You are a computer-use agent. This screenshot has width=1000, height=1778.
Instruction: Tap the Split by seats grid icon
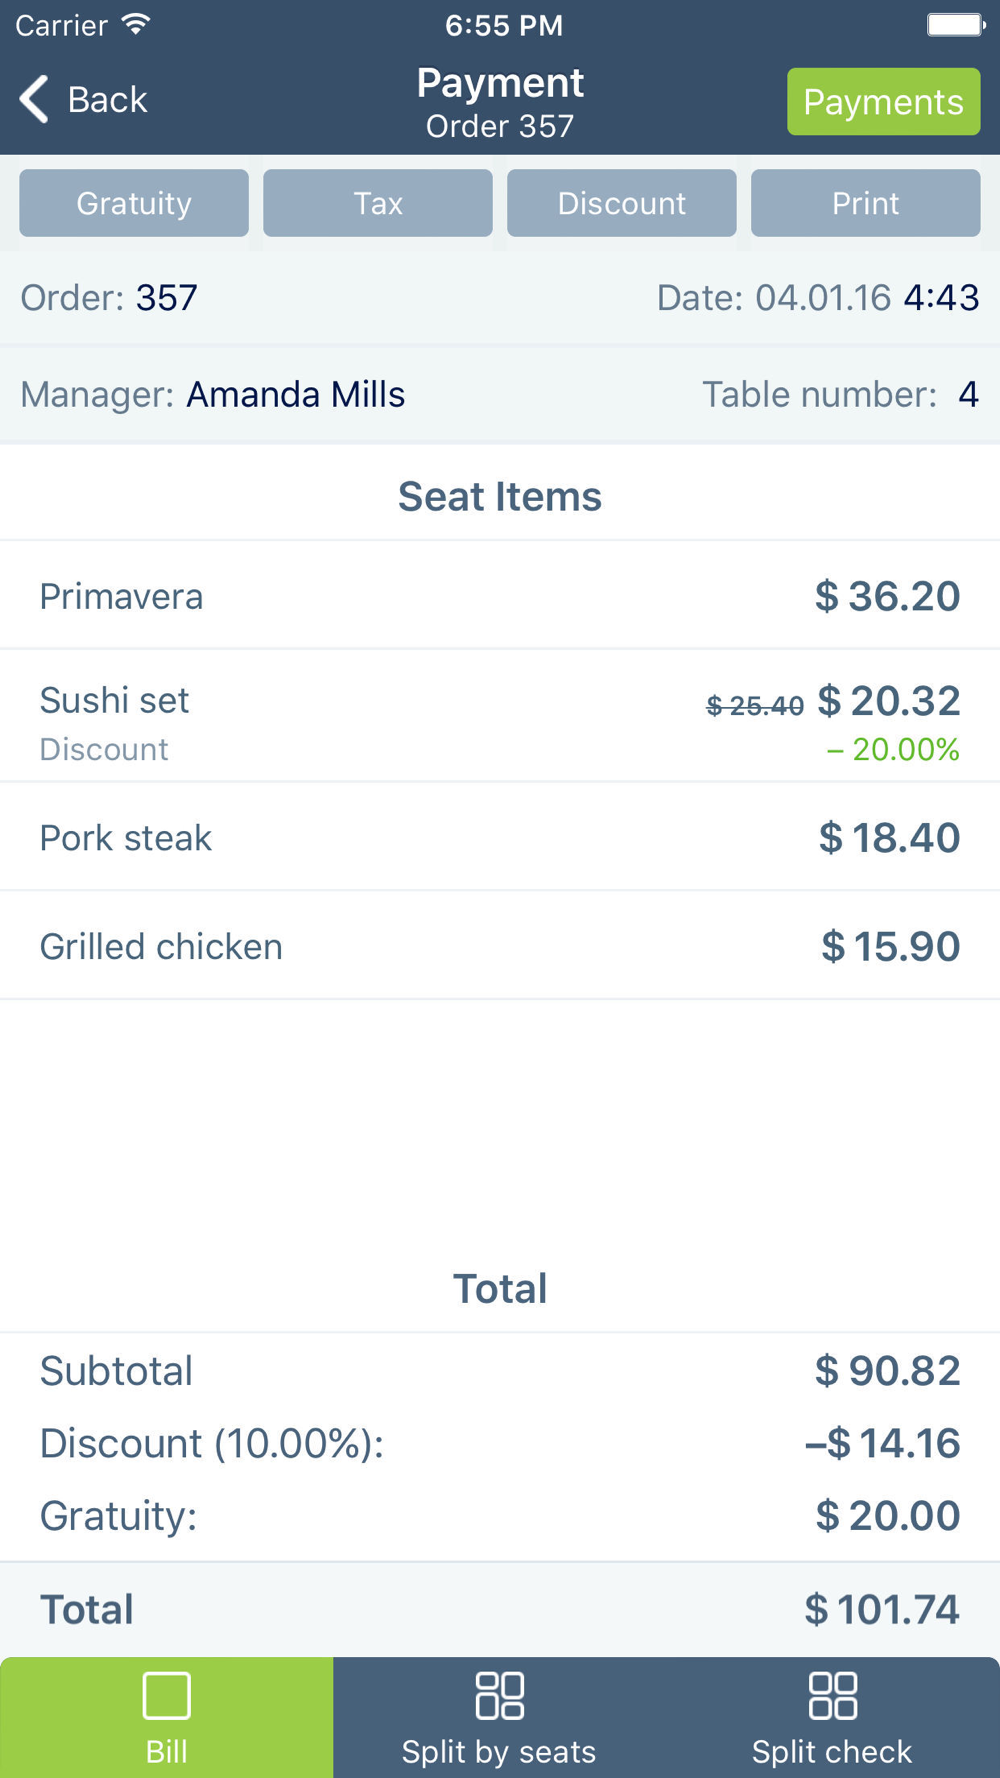tap(499, 1695)
